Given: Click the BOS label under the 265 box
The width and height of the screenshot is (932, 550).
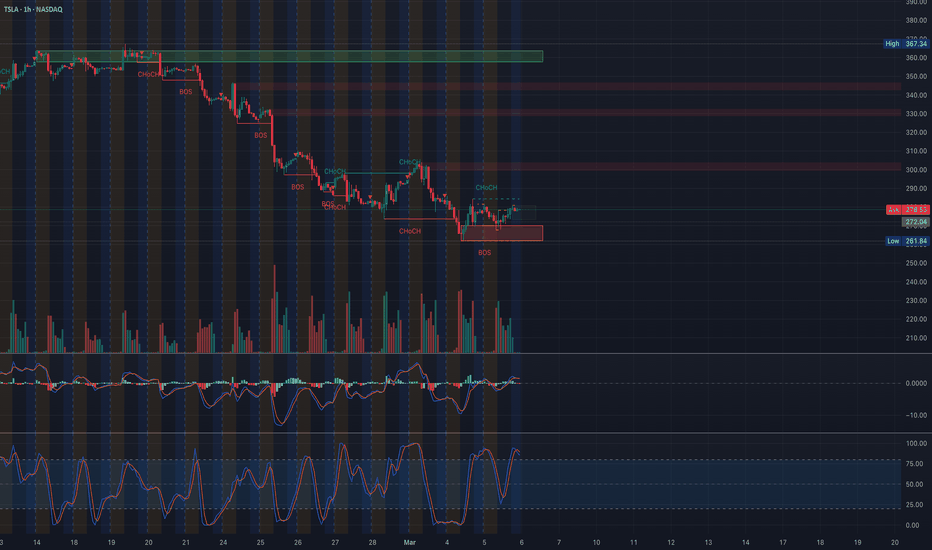Looking at the screenshot, I should (x=484, y=253).
